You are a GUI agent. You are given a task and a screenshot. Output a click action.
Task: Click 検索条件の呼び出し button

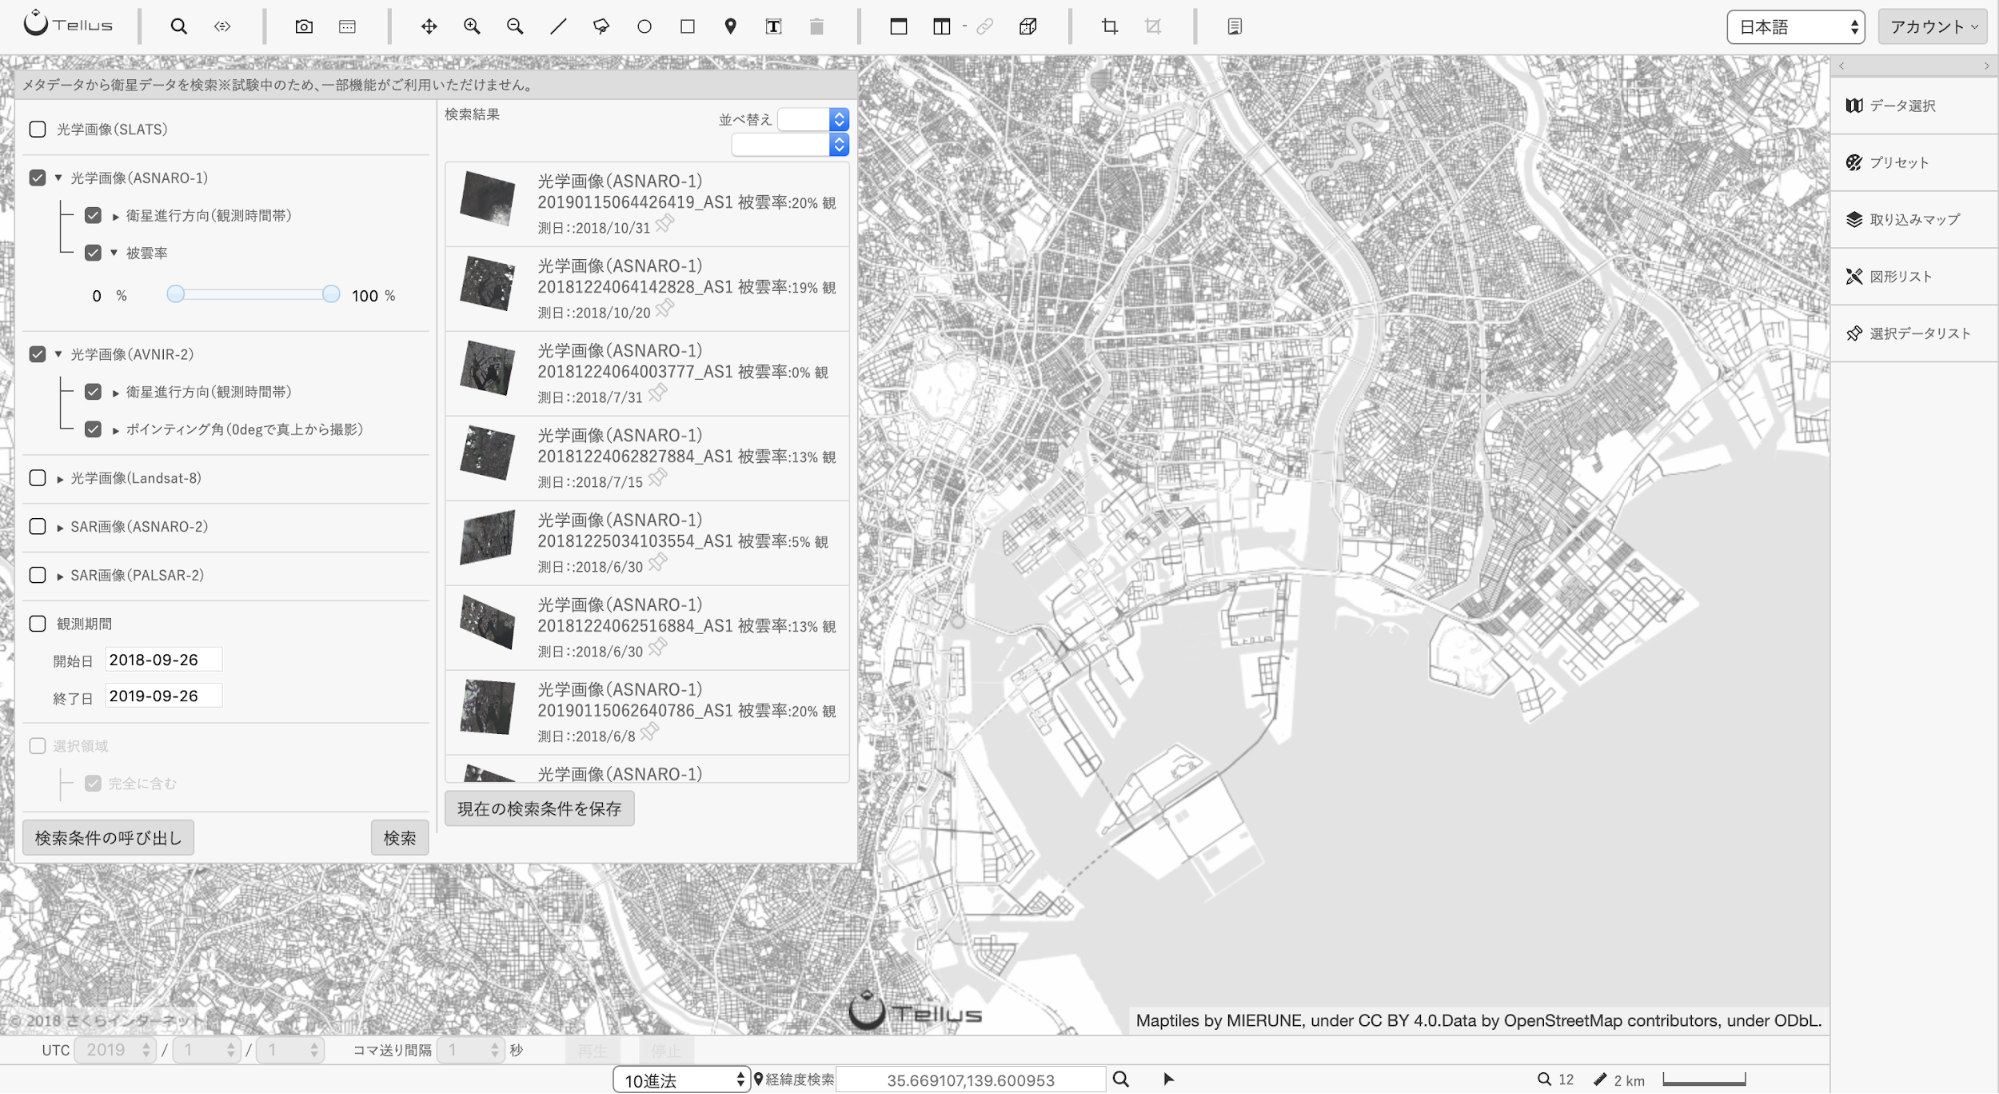click(x=108, y=838)
